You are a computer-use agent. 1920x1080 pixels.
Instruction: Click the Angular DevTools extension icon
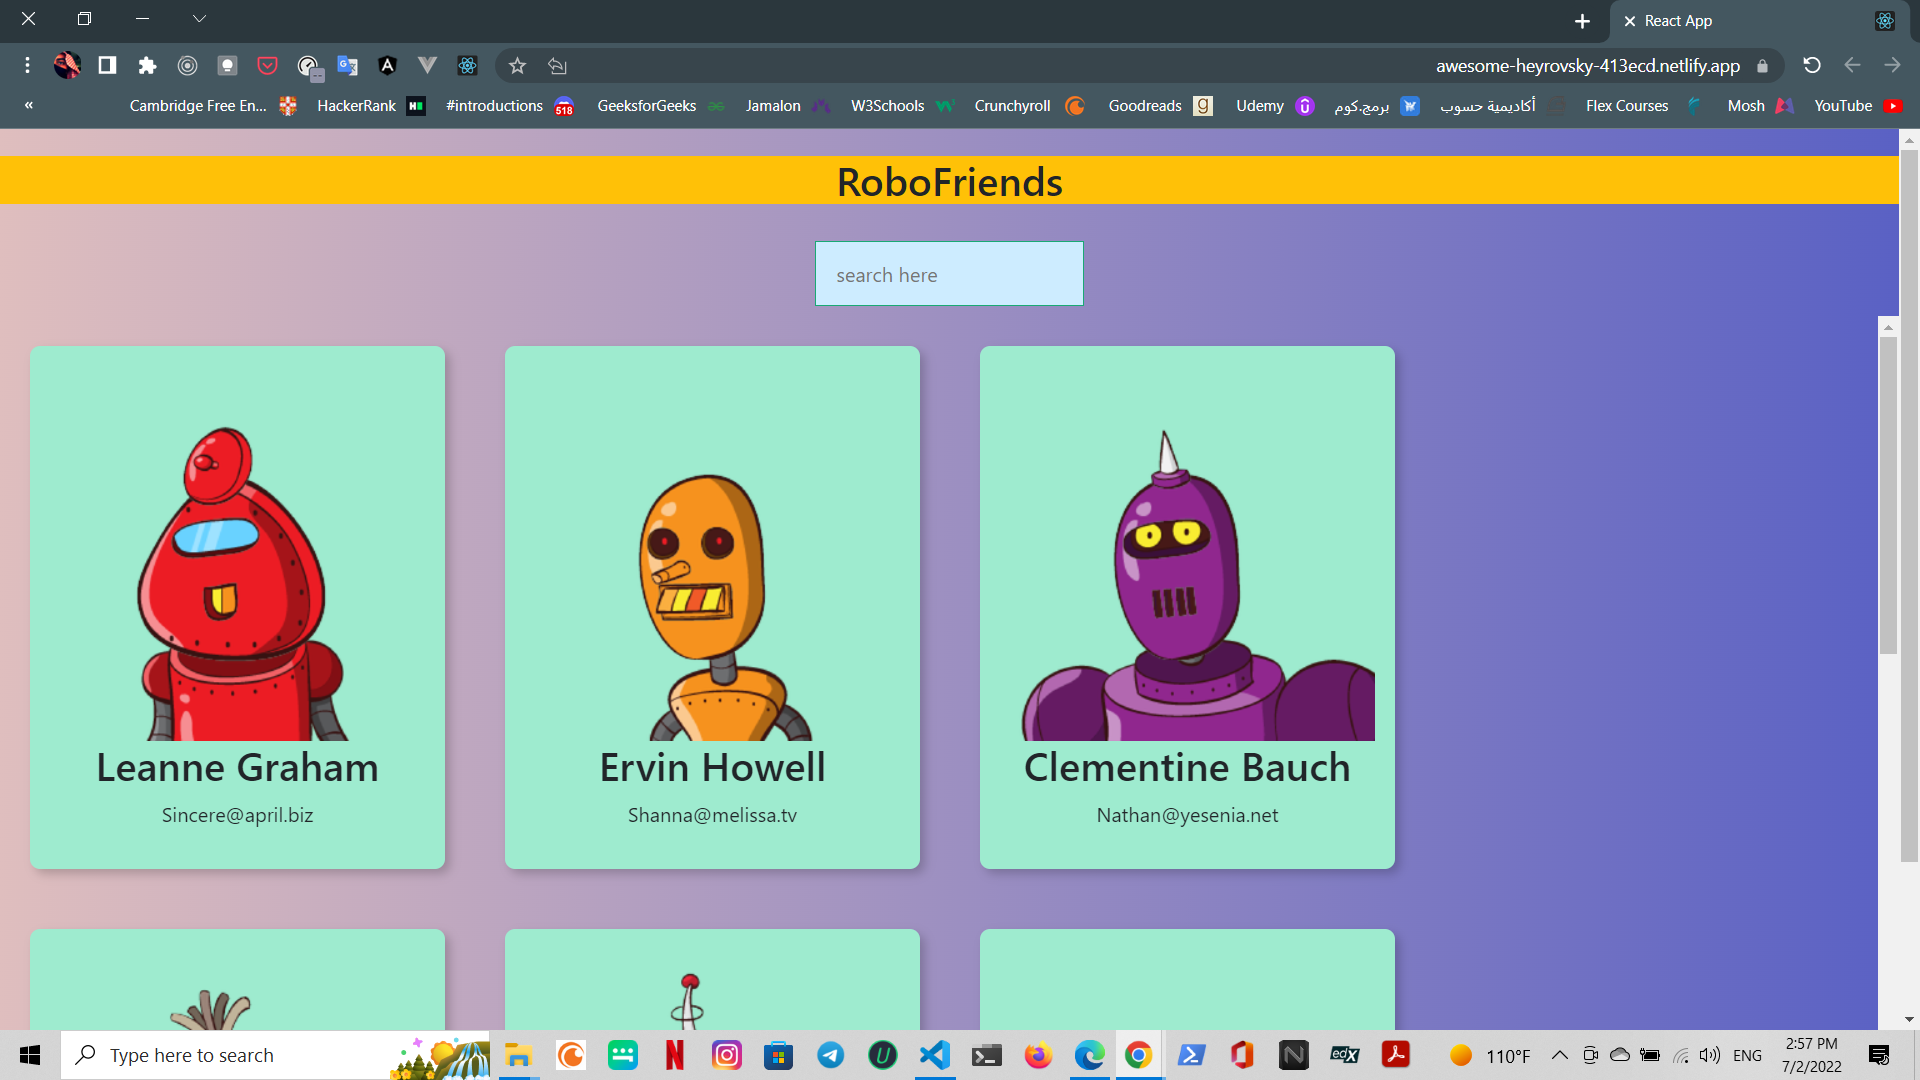[x=387, y=66]
